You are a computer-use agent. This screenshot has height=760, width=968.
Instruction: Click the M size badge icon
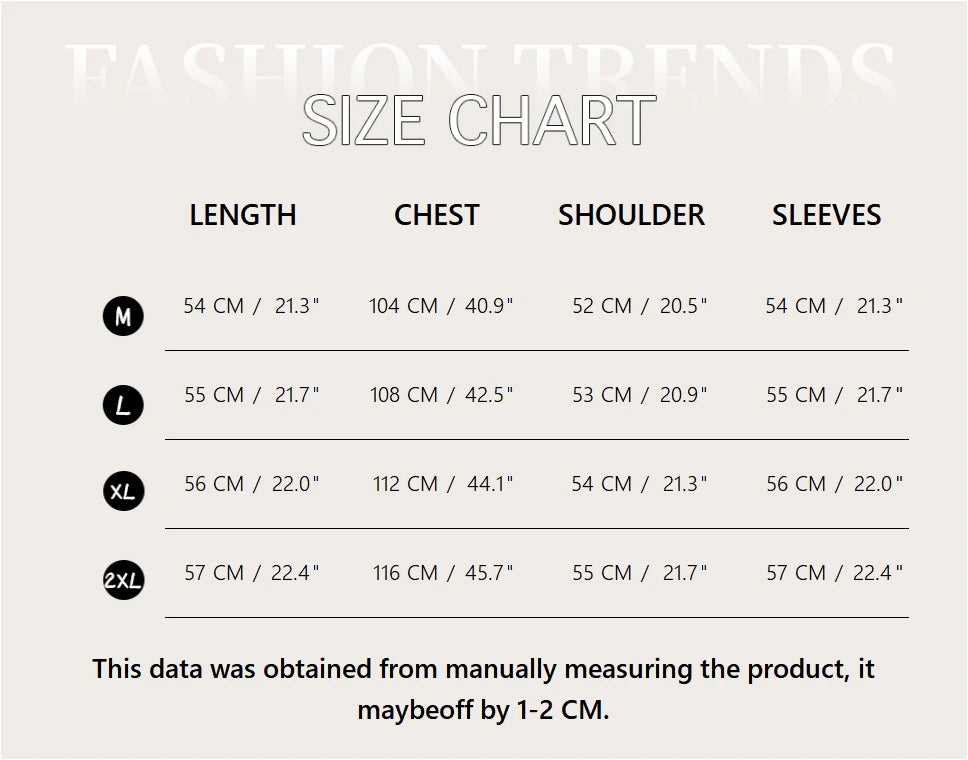[123, 316]
